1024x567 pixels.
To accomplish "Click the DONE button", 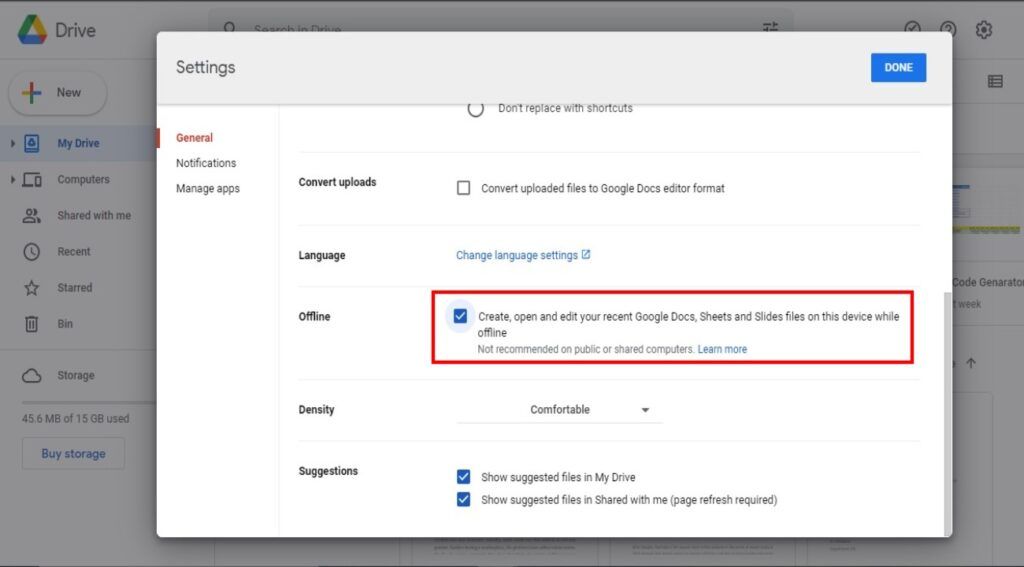I will coord(898,67).
